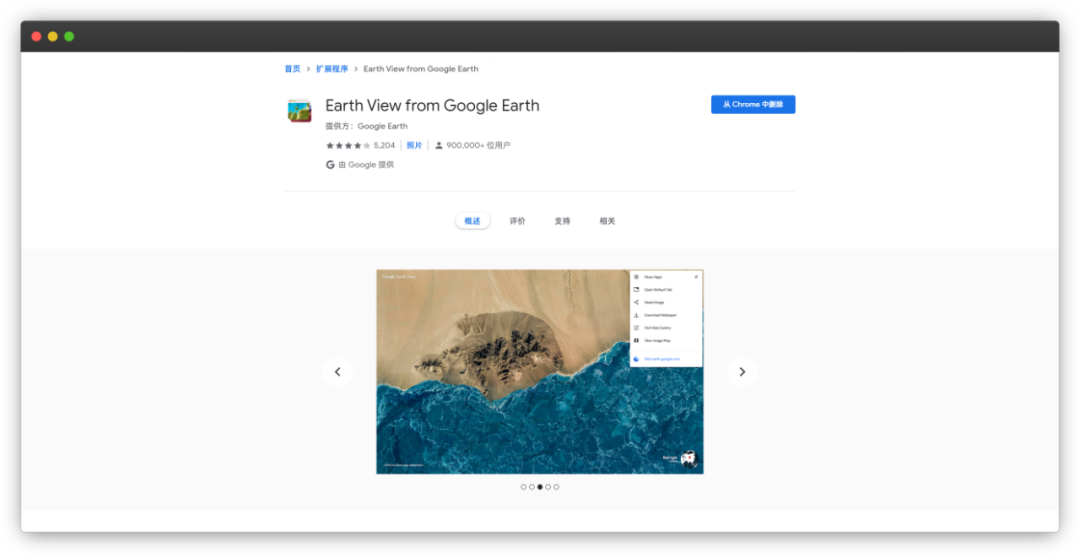The width and height of the screenshot is (1080, 553).
Task: Click the Earth View extension logo icon
Action: tap(300, 110)
